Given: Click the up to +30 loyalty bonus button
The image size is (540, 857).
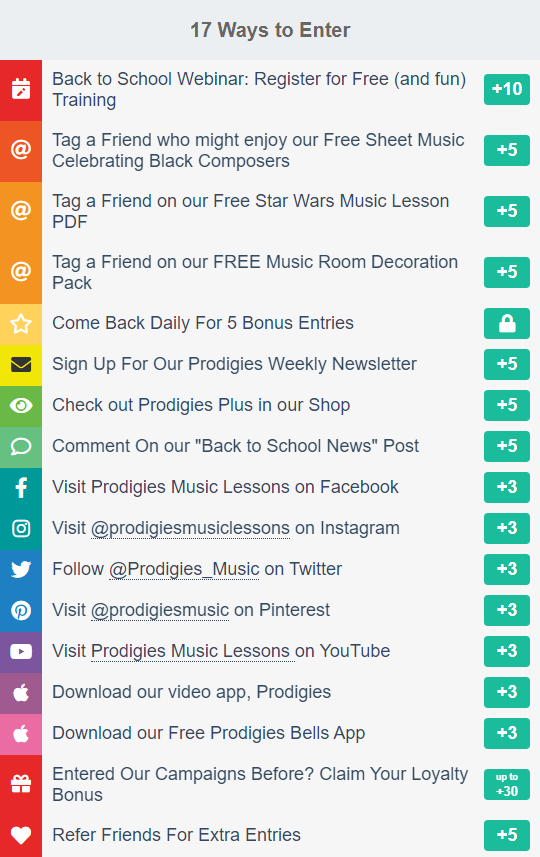Looking at the screenshot, I should click(x=507, y=784).
